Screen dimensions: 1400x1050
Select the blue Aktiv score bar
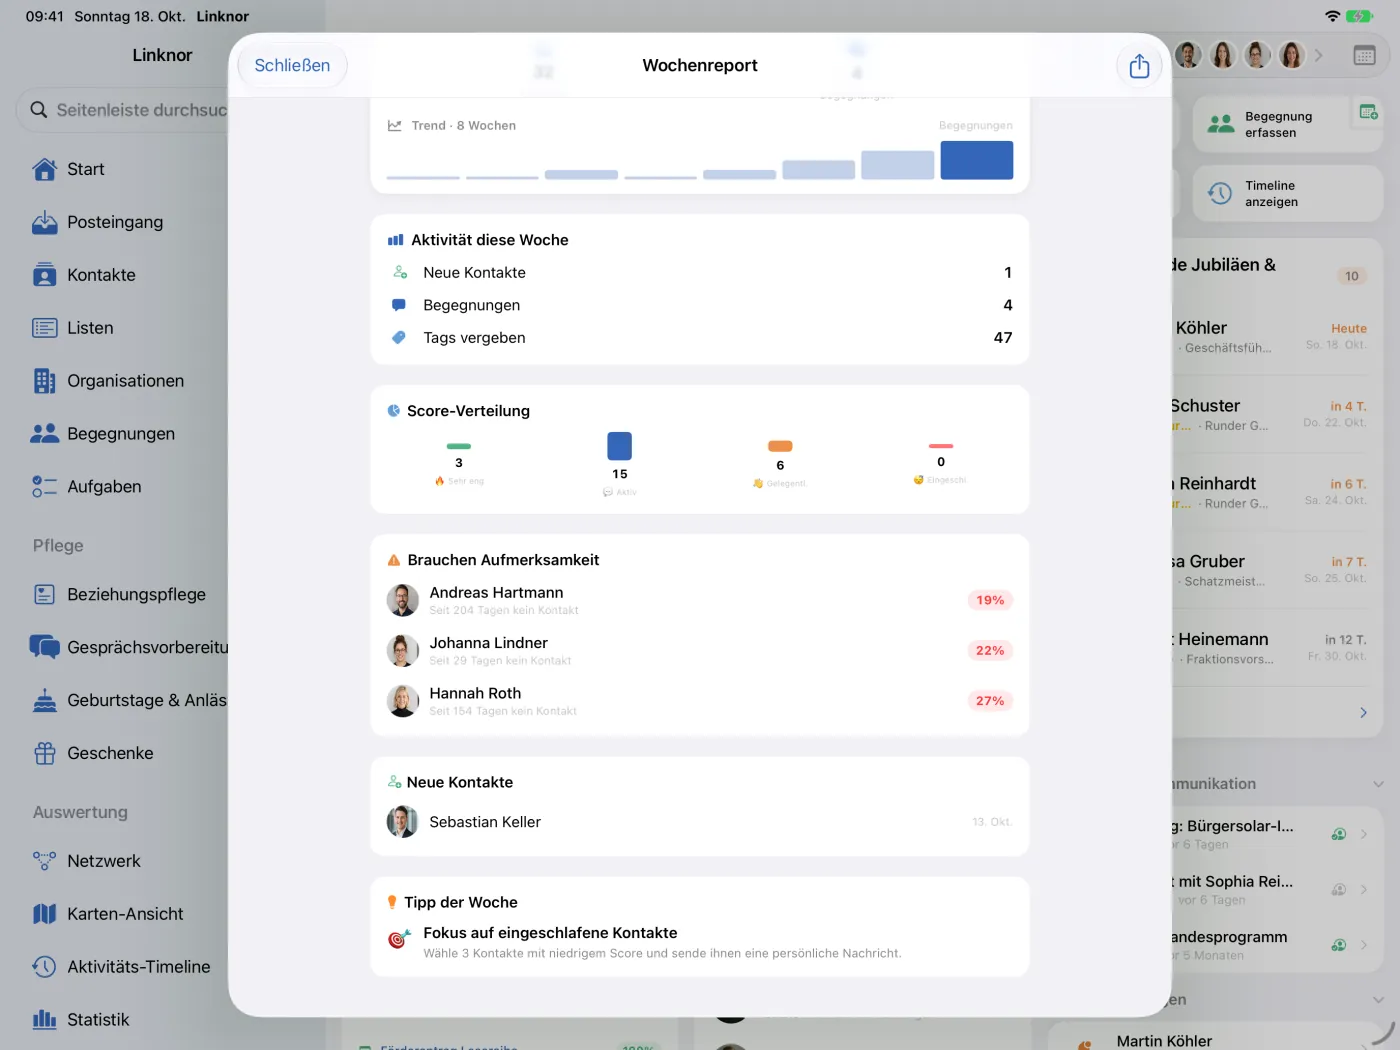pos(620,446)
